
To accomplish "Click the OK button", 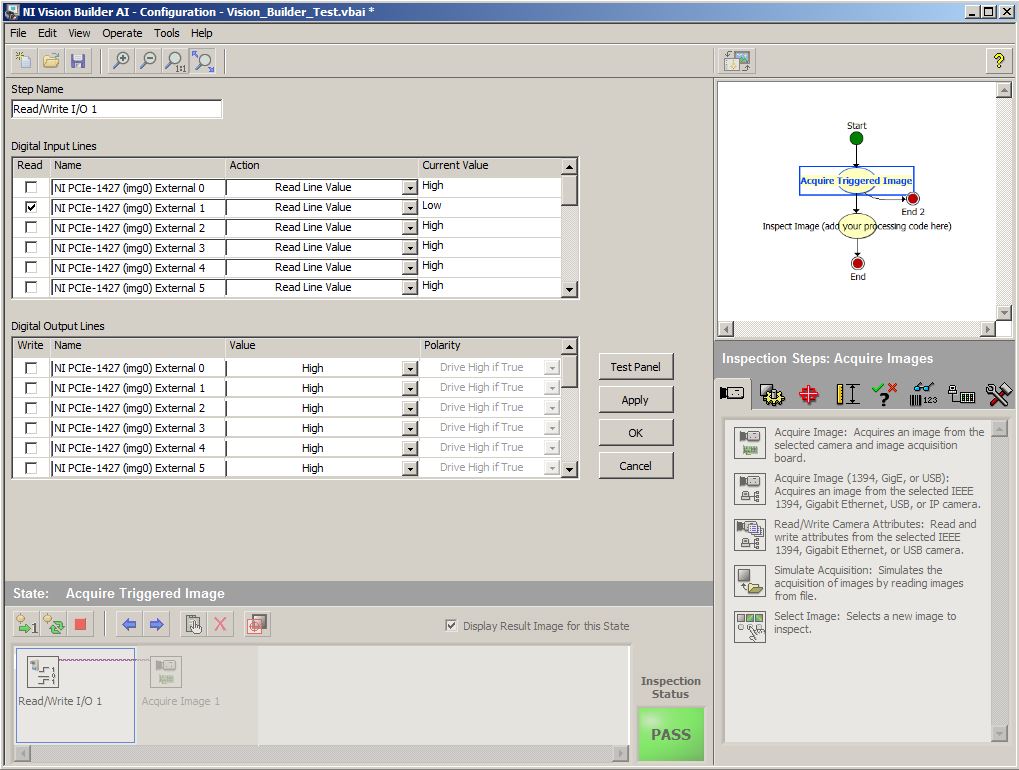I will (x=636, y=433).
